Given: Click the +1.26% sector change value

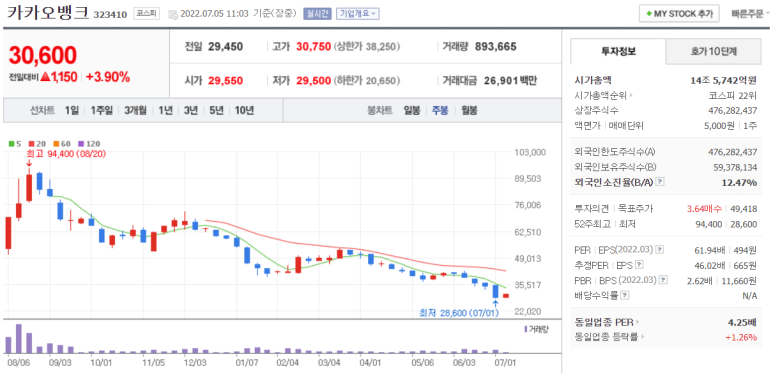Looking at the screenshot, I should (741, 337).
